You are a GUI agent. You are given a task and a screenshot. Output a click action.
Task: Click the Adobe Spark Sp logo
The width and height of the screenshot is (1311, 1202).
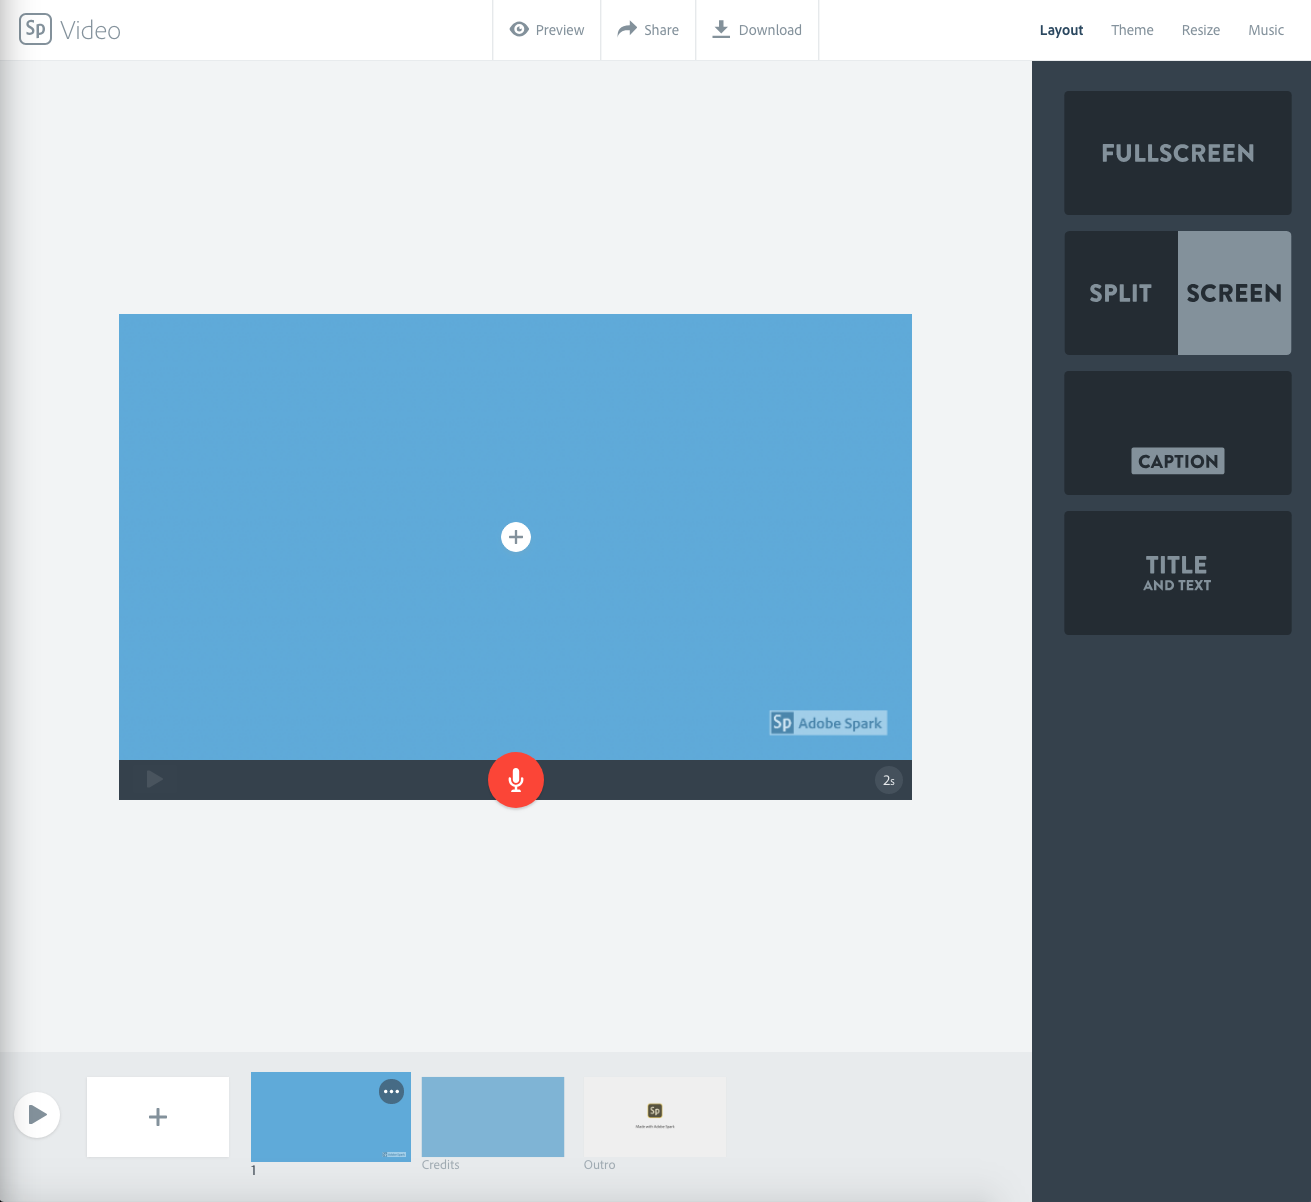click(35, 29)
